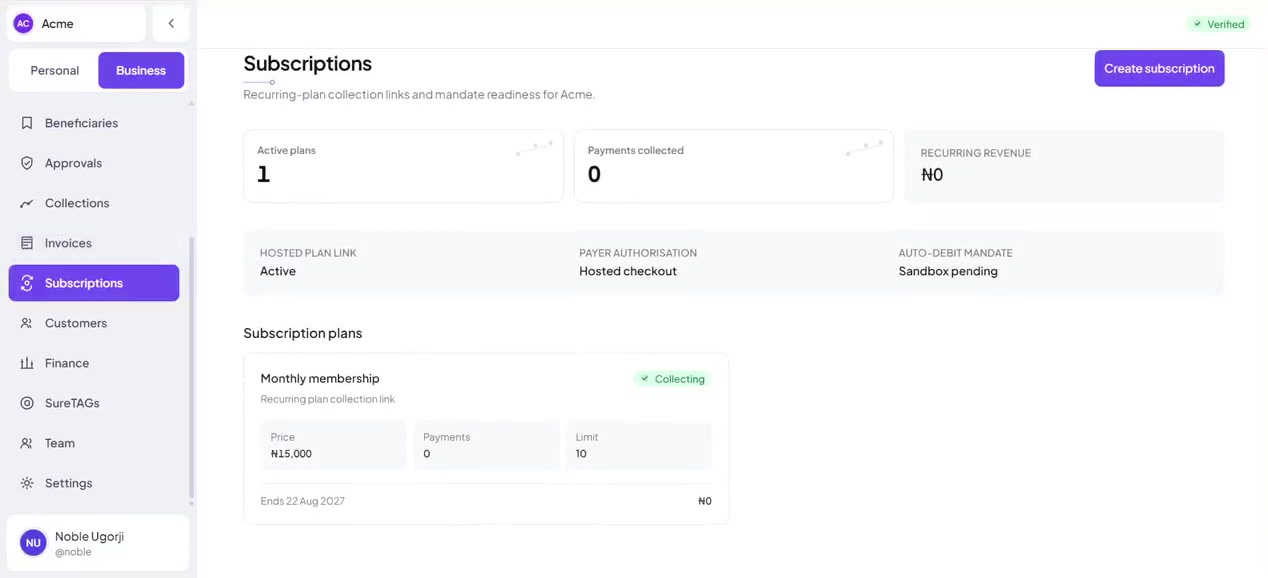
Task: Click the Verified checkmark icon
Action: tap(1198, 24)
